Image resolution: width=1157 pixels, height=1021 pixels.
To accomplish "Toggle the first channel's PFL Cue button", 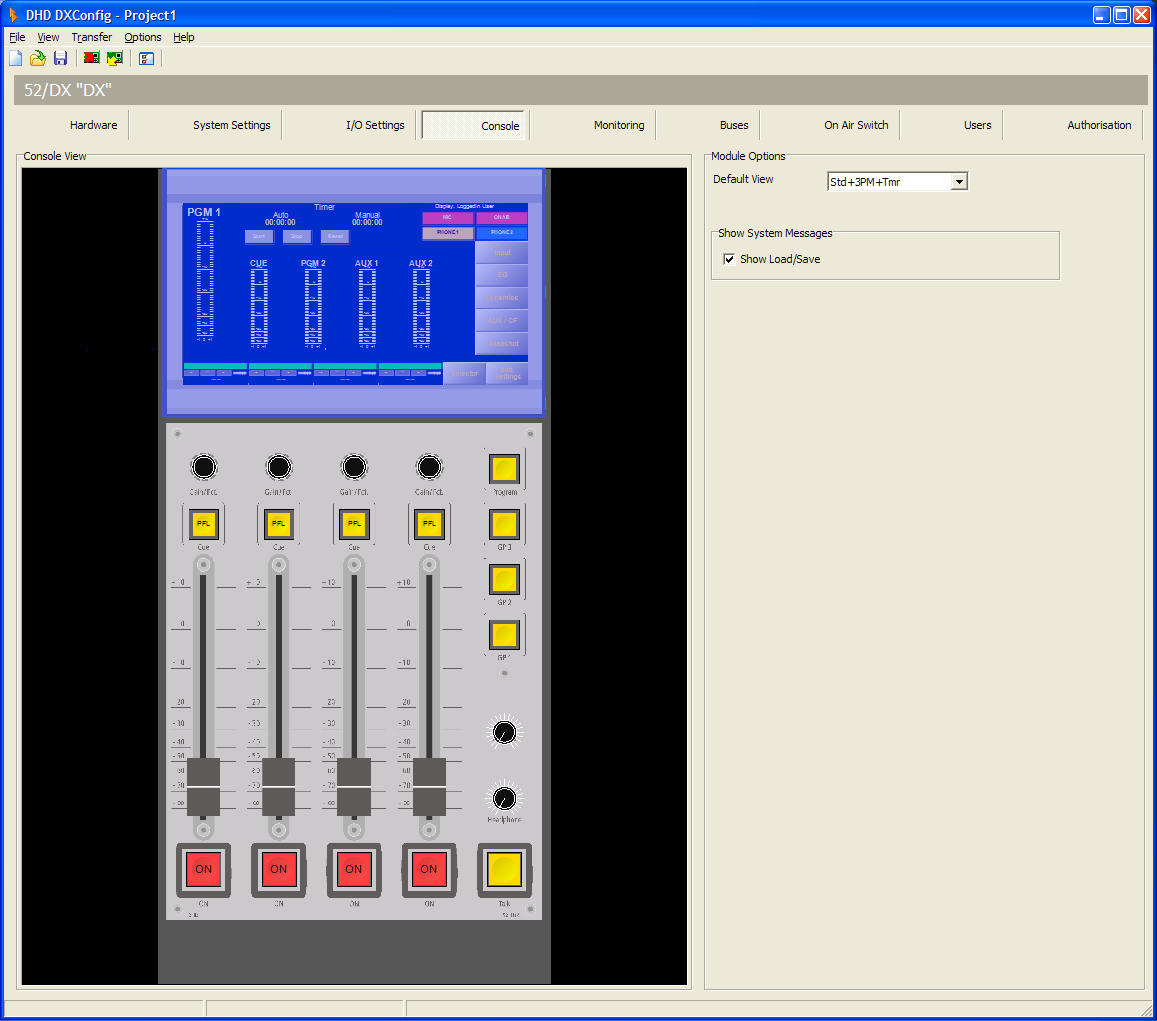I will point(204,524).
